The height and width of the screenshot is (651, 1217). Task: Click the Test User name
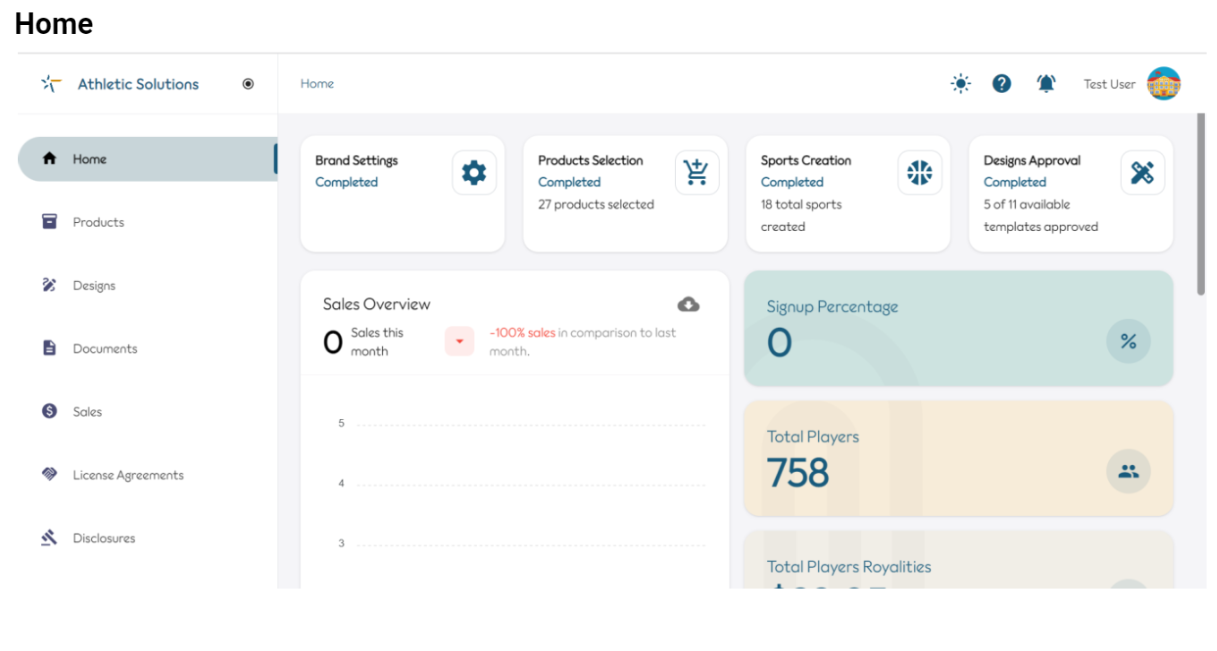click(1110, 84)
